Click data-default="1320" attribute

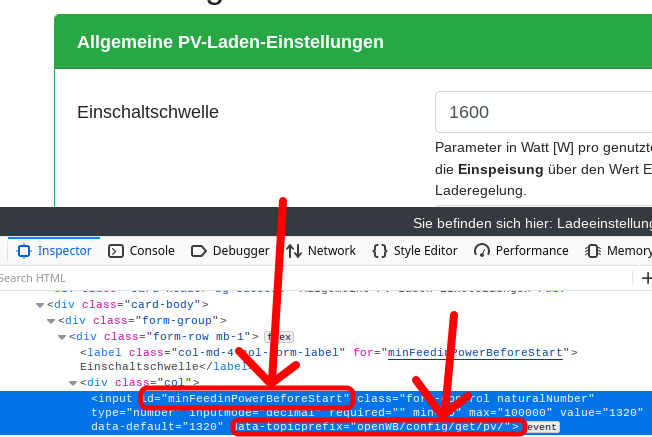[x=157, y=427]
